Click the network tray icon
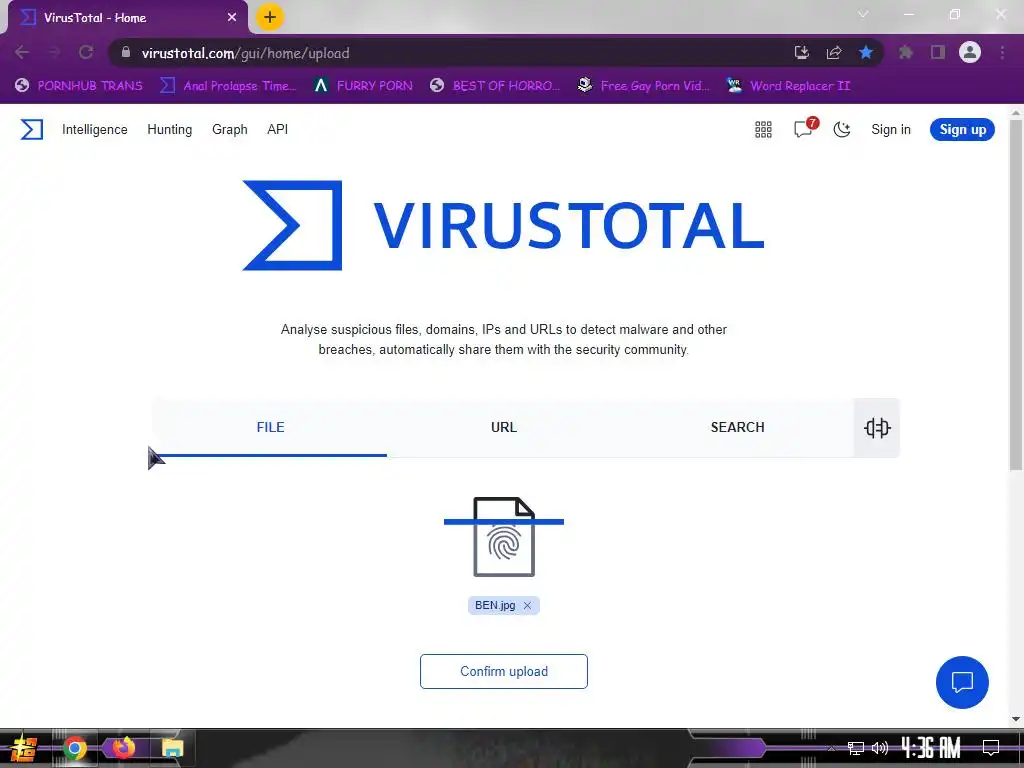Image resolution: width=1024 pixels, height=768 pixels. click(x=856, y=748)
